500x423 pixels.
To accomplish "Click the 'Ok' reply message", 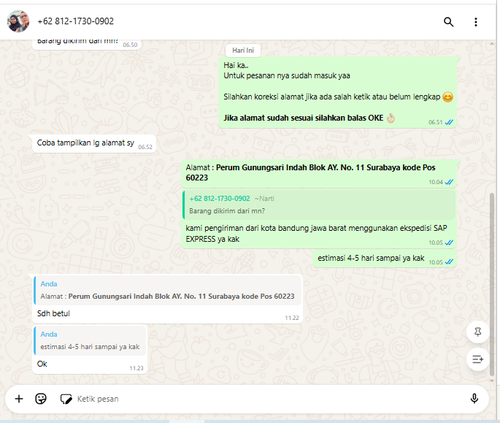I will (42, 364).
